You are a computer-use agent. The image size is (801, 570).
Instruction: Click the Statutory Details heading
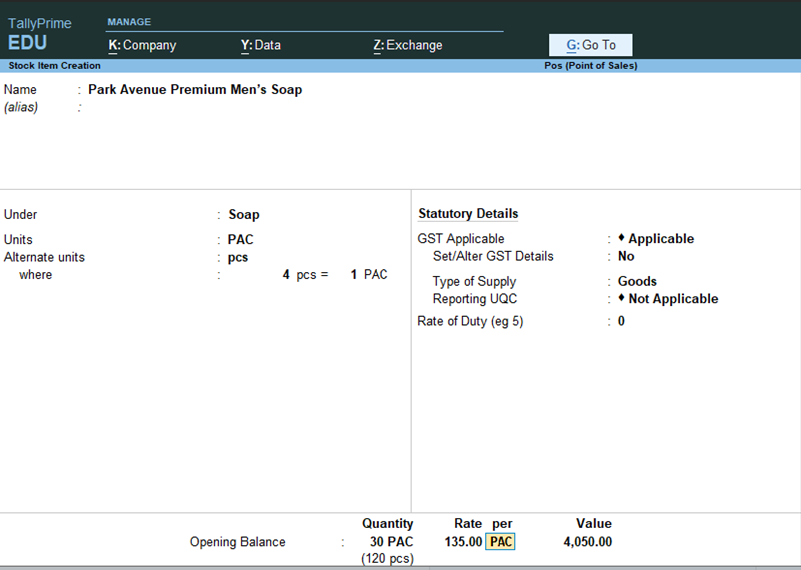click(x=468, y=213)
